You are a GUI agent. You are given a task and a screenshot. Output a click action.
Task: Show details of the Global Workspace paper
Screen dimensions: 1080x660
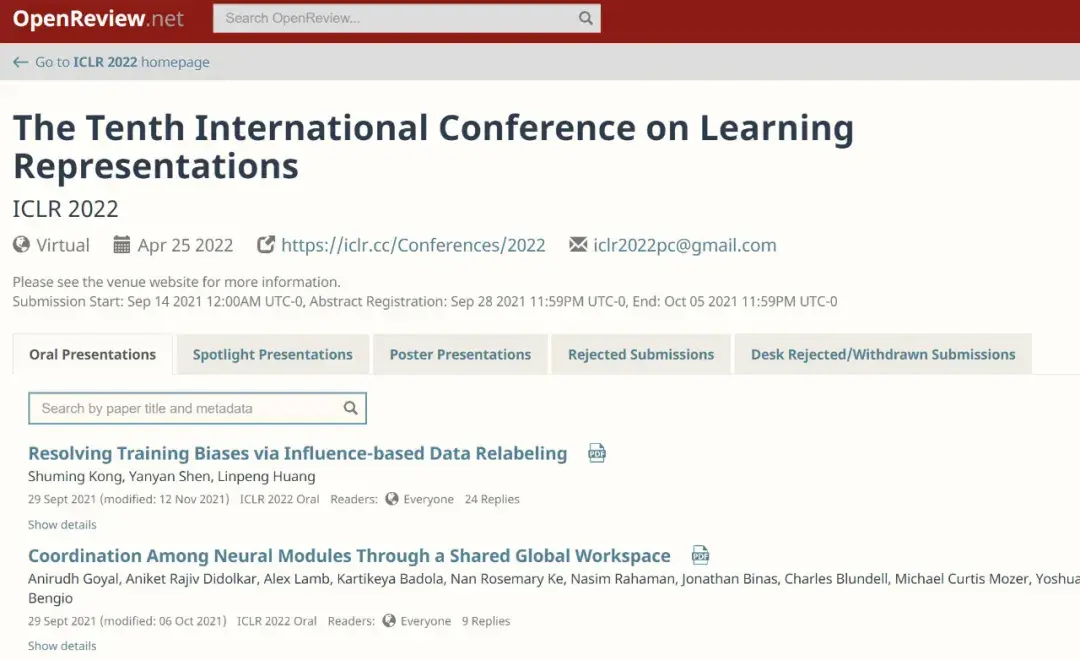[61, 645]
